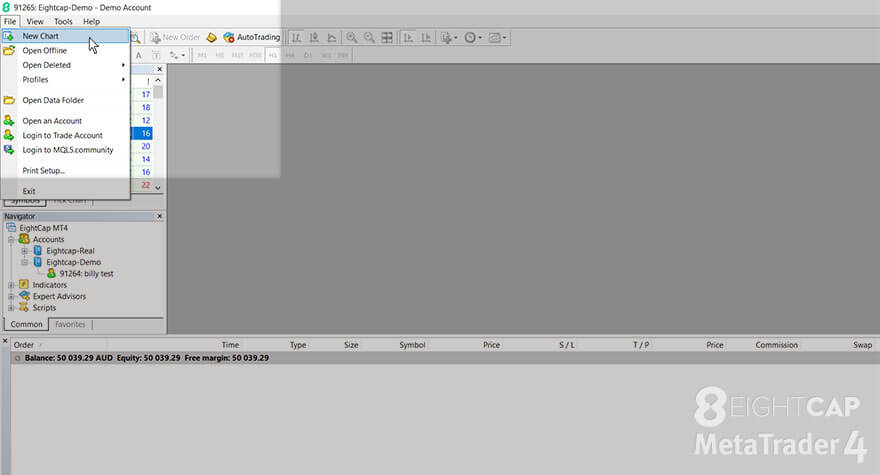This screenshot has width=880, height=475.
Task: Expand the Indicators tree node
Action: point(11,285)
